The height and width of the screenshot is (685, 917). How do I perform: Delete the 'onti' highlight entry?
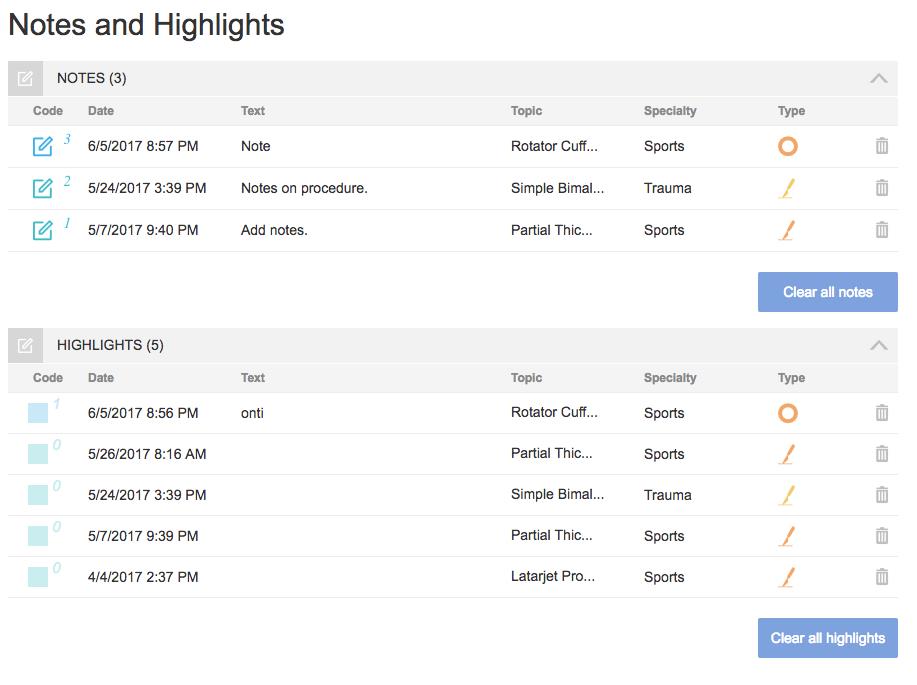coord(882,413)
